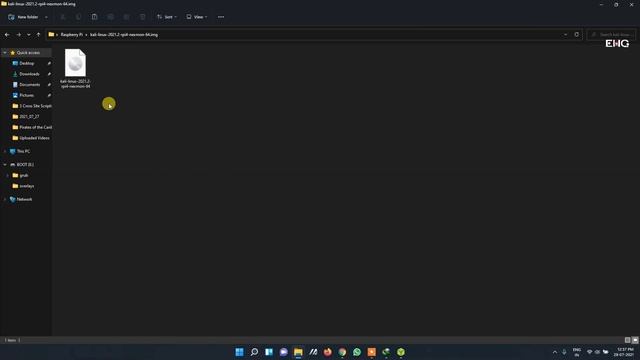Open the Pirates of the Carib folder

pos(32,127)
